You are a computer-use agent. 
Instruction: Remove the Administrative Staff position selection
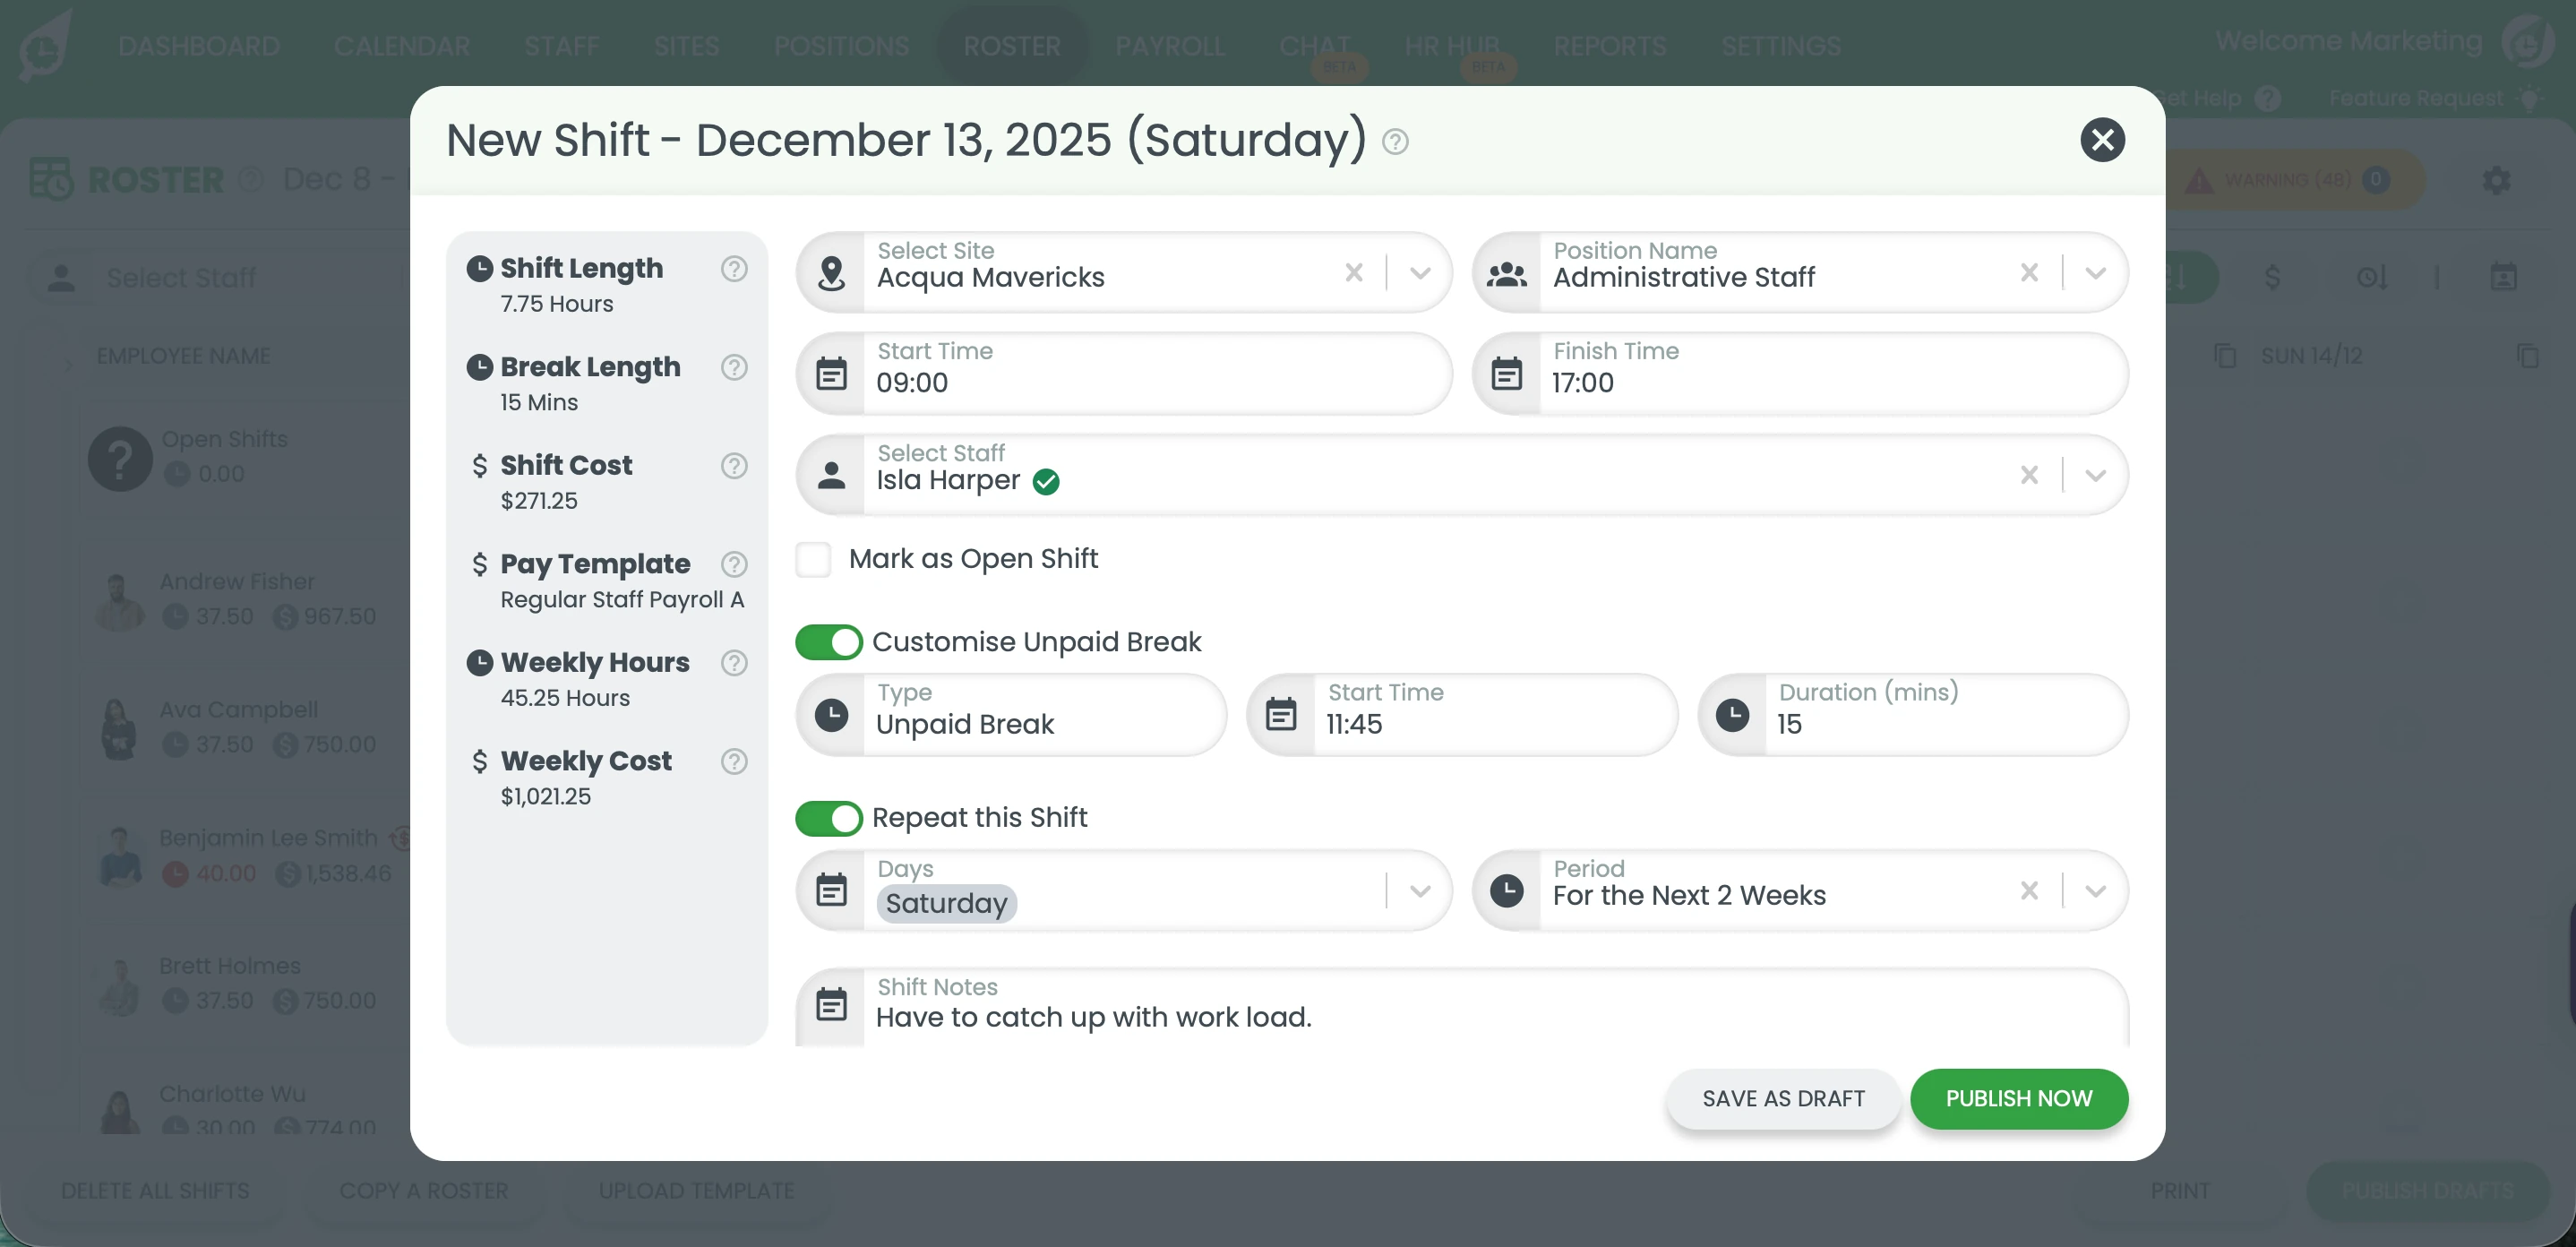pos(2029,272)
